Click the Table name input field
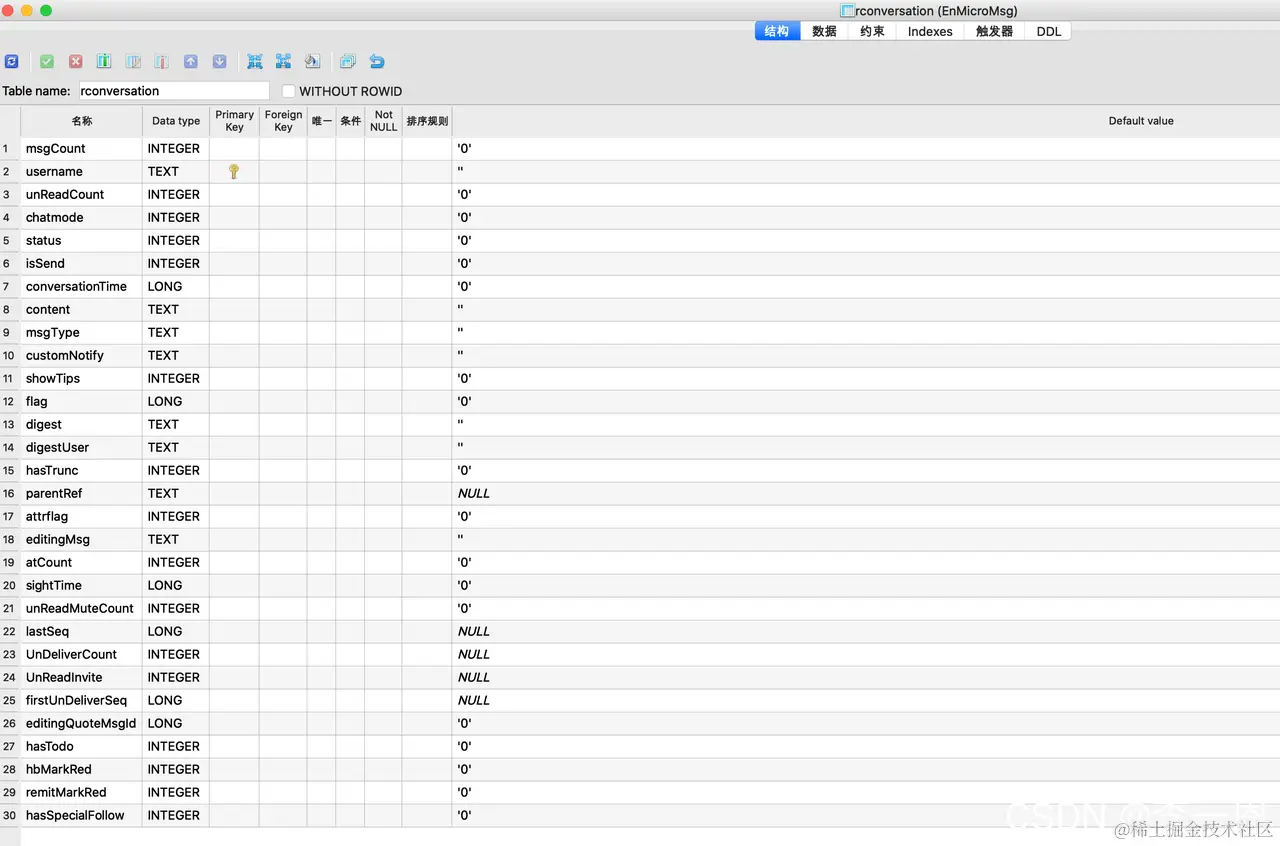The width and height of the screenshot is (1280, 846). [174, 91]
